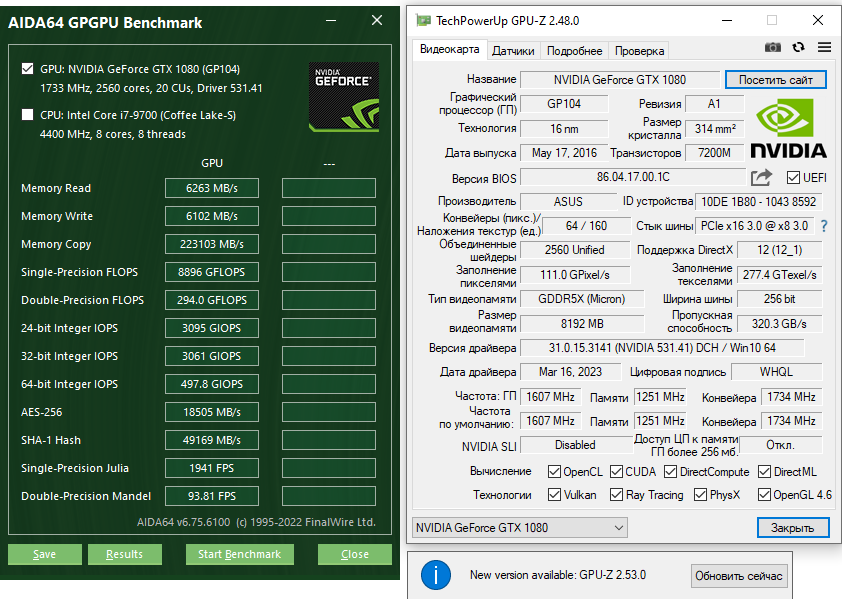Click the Close button in AIDA64
The width and height of the screenshot is (842, 599).
355,554
